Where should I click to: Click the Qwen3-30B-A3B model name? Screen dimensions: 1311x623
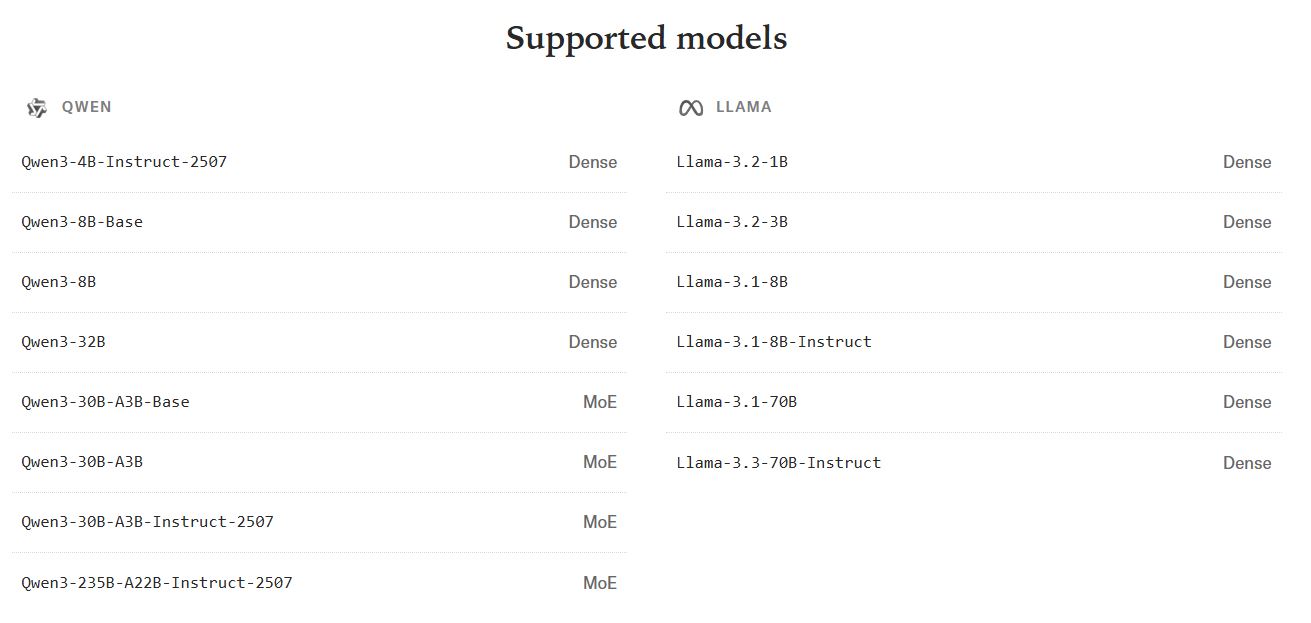click(x=82, y=462)
